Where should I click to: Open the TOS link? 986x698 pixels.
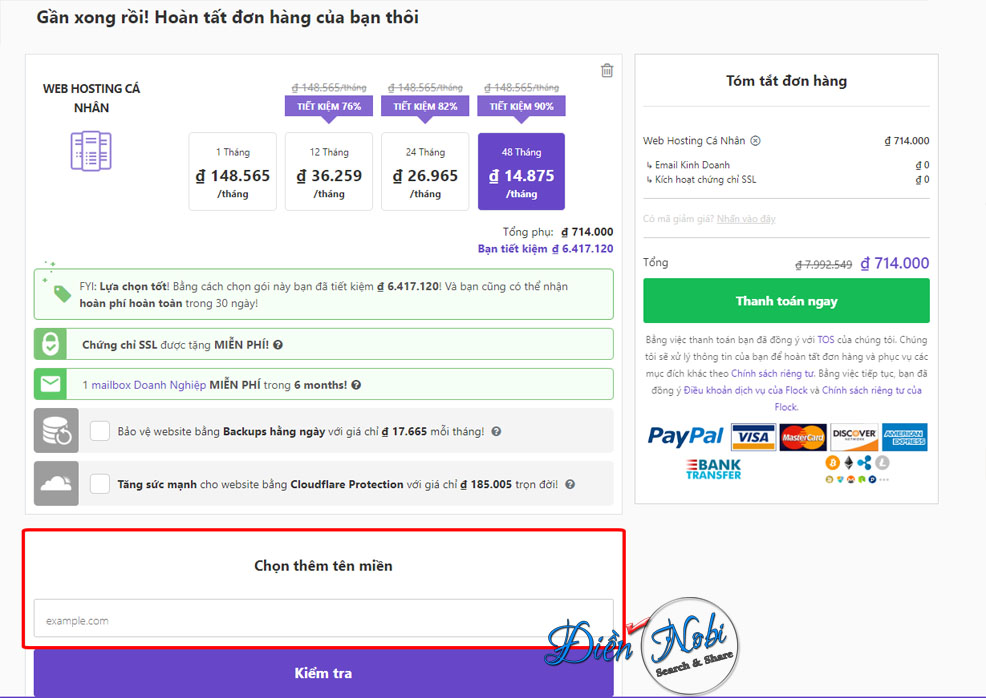pos(826,340)
